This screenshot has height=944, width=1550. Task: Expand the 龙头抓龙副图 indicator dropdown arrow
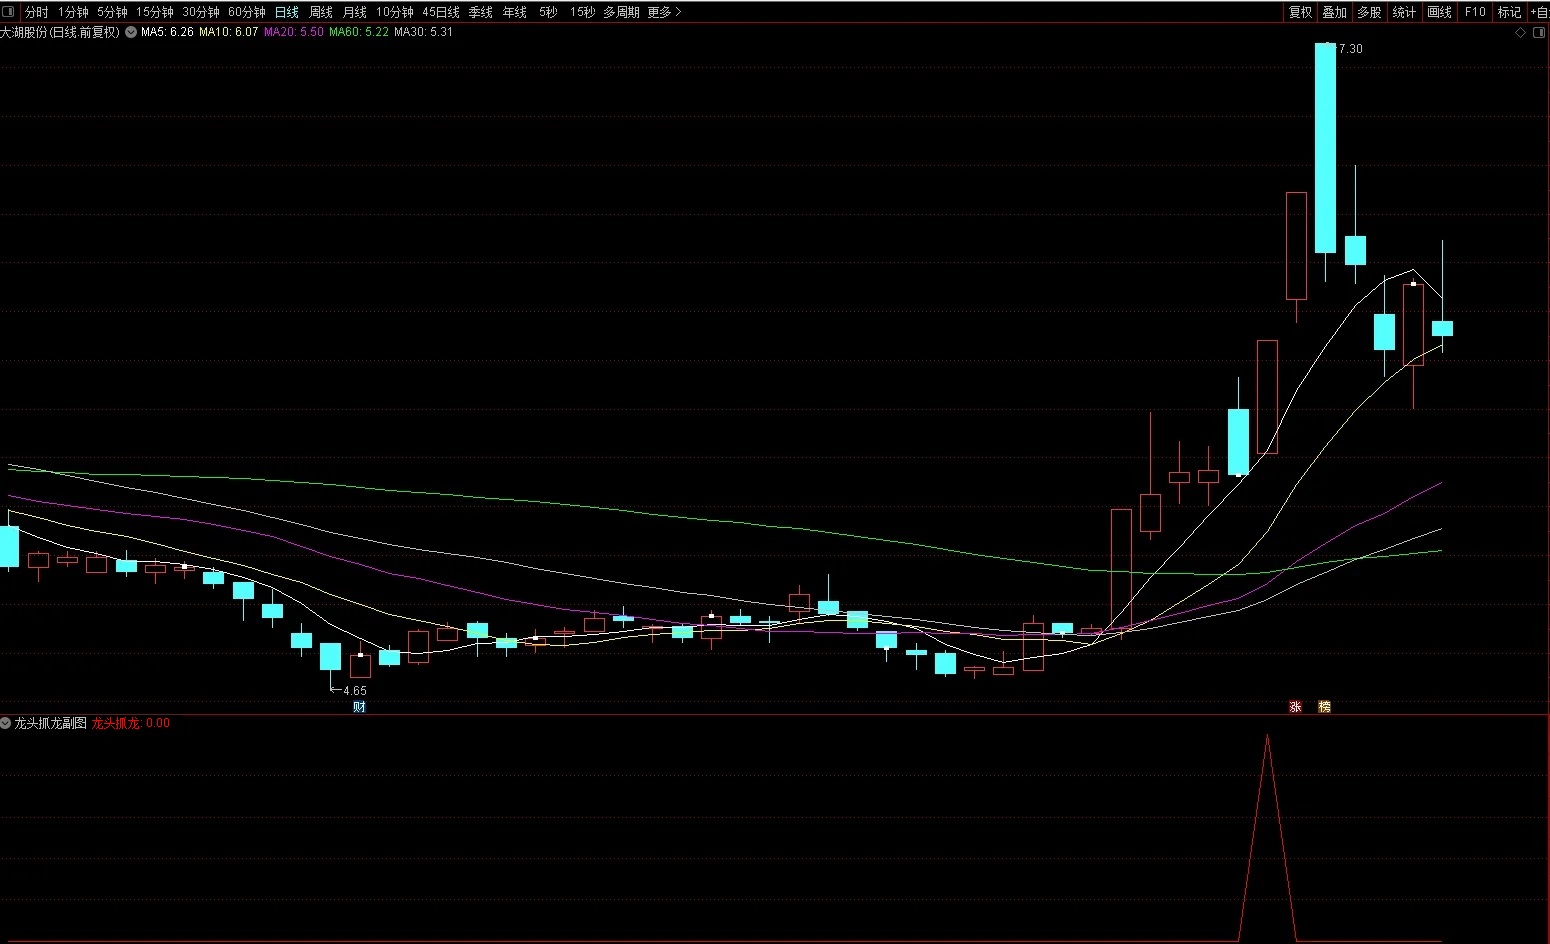6,723
